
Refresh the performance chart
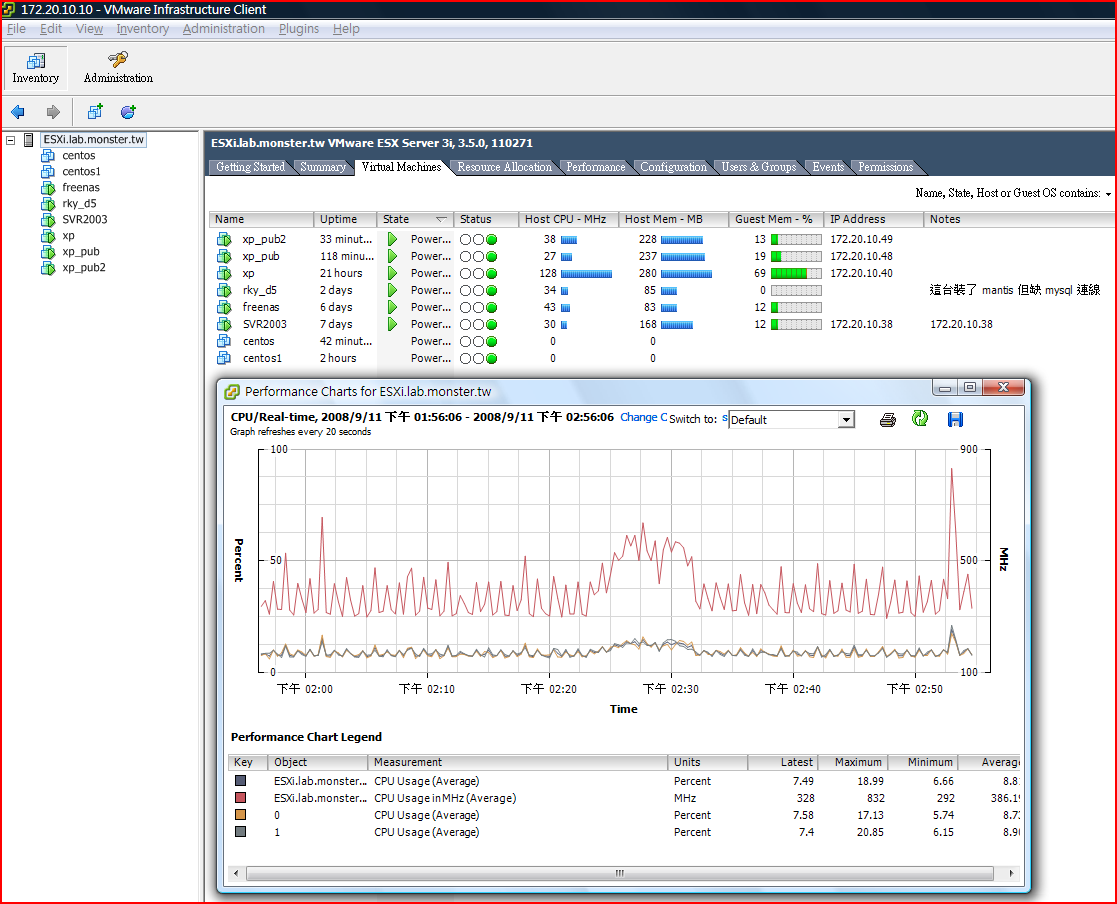[920, 419]
